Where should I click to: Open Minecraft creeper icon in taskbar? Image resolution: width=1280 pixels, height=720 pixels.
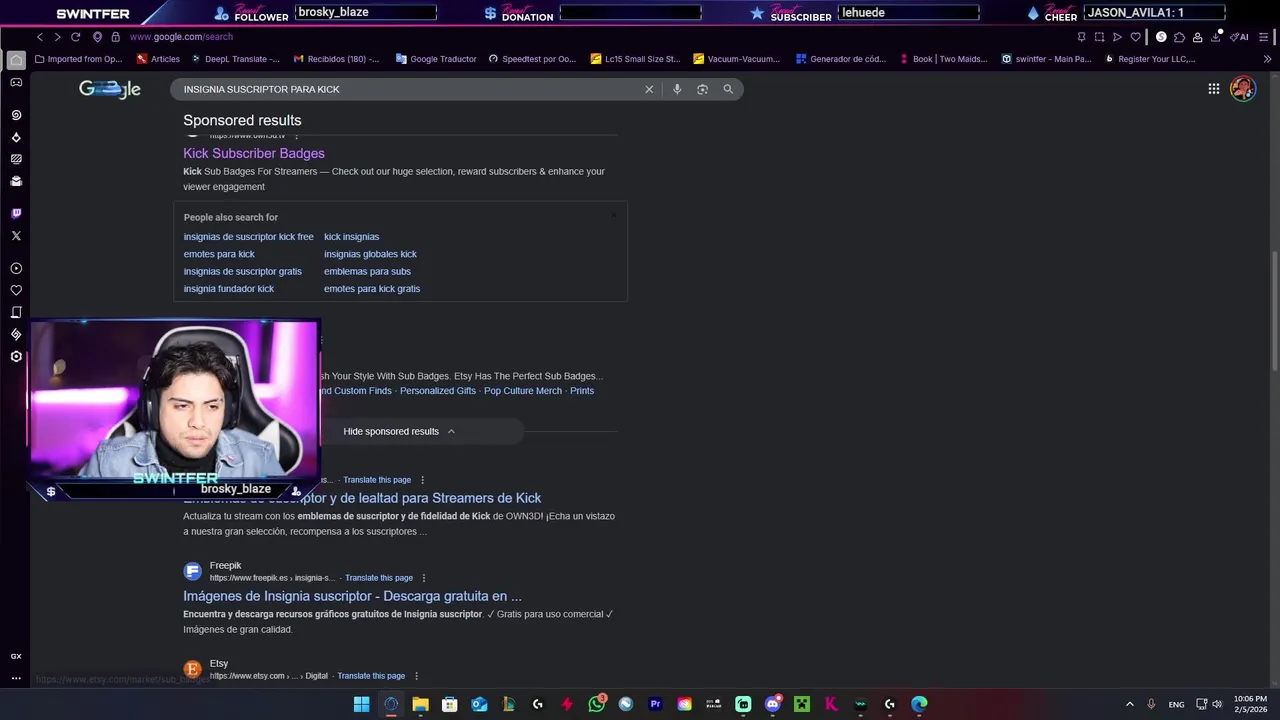point(801,704)
